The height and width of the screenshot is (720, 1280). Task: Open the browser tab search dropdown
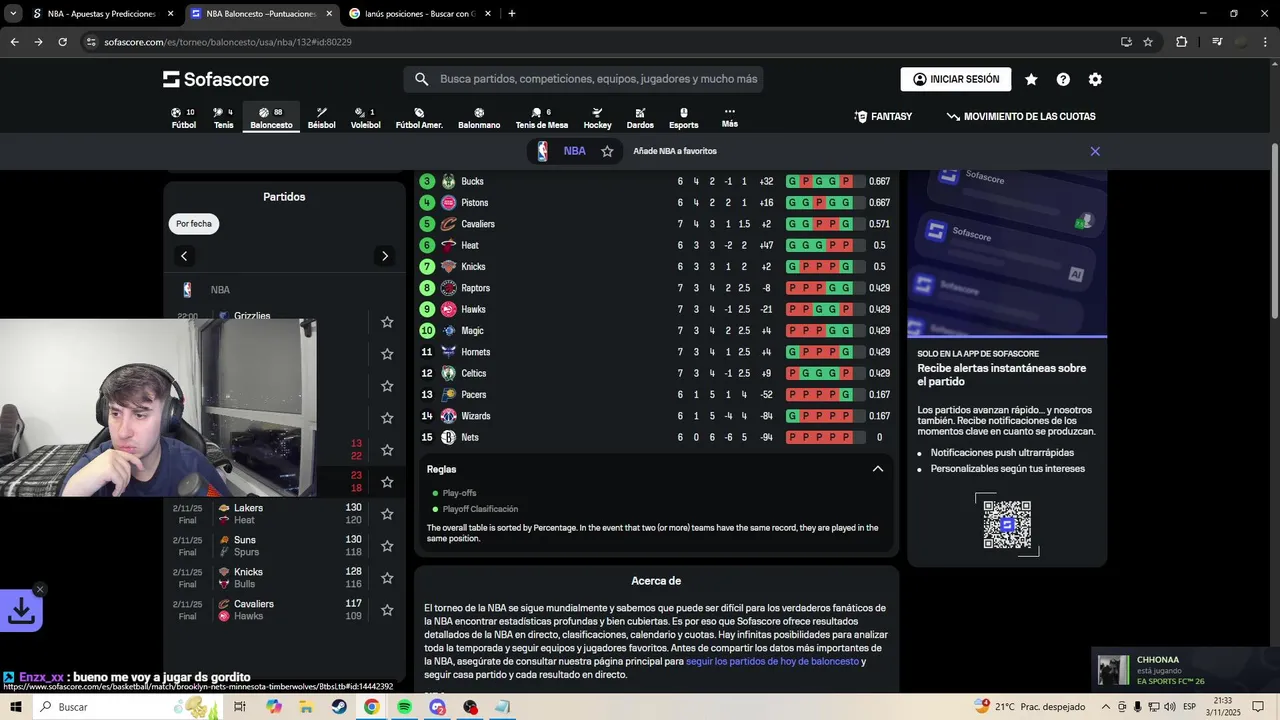(x=13, y=14)
